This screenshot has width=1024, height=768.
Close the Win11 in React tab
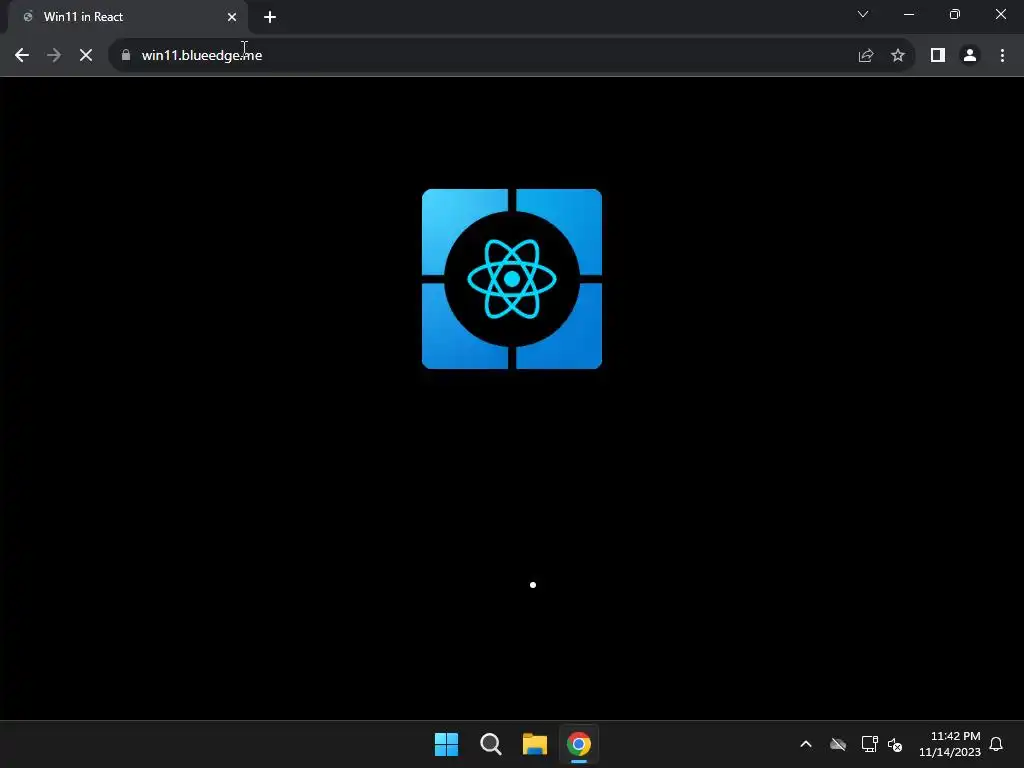(x=232, y=17)
